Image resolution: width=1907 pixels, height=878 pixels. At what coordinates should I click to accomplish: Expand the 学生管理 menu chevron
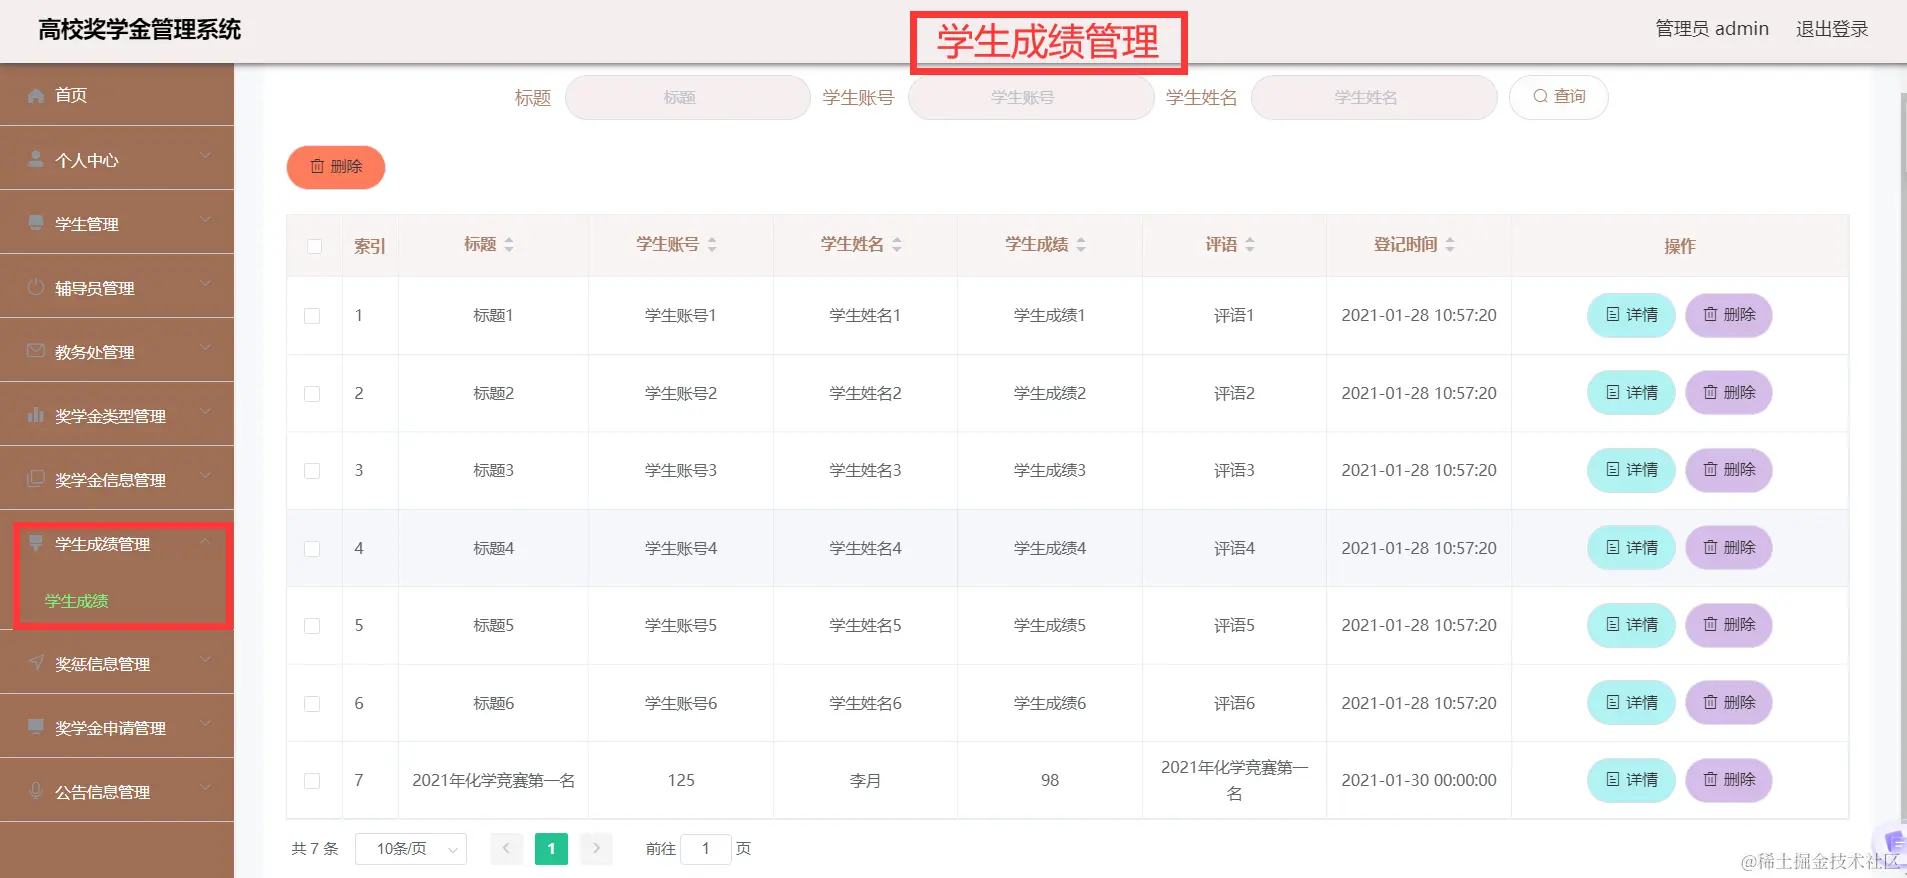coord(205,221)
